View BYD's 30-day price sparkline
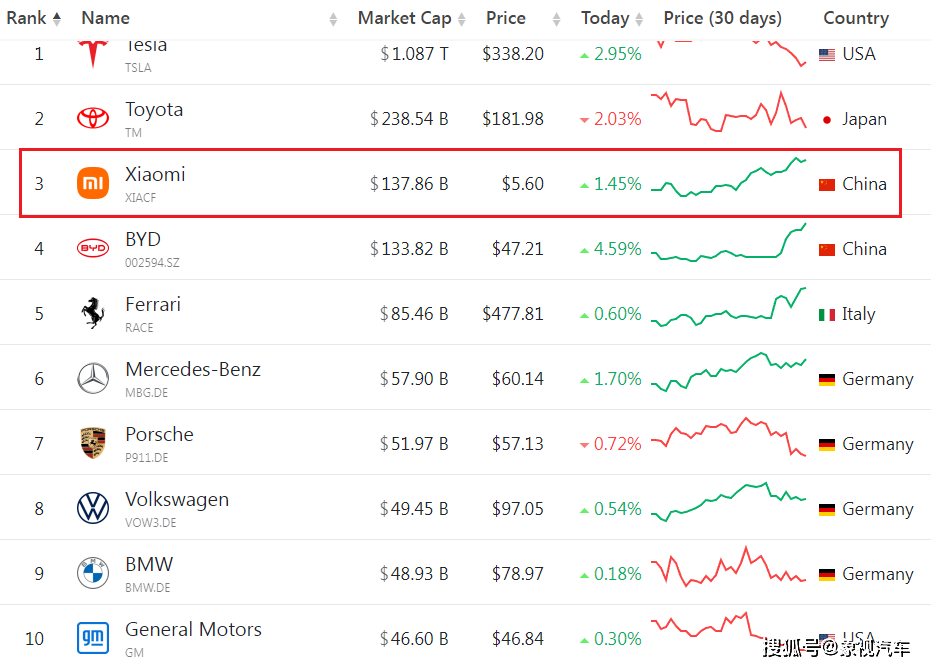Screen dimensions: 931x668 pyautogui.click(x=729, y=242)
